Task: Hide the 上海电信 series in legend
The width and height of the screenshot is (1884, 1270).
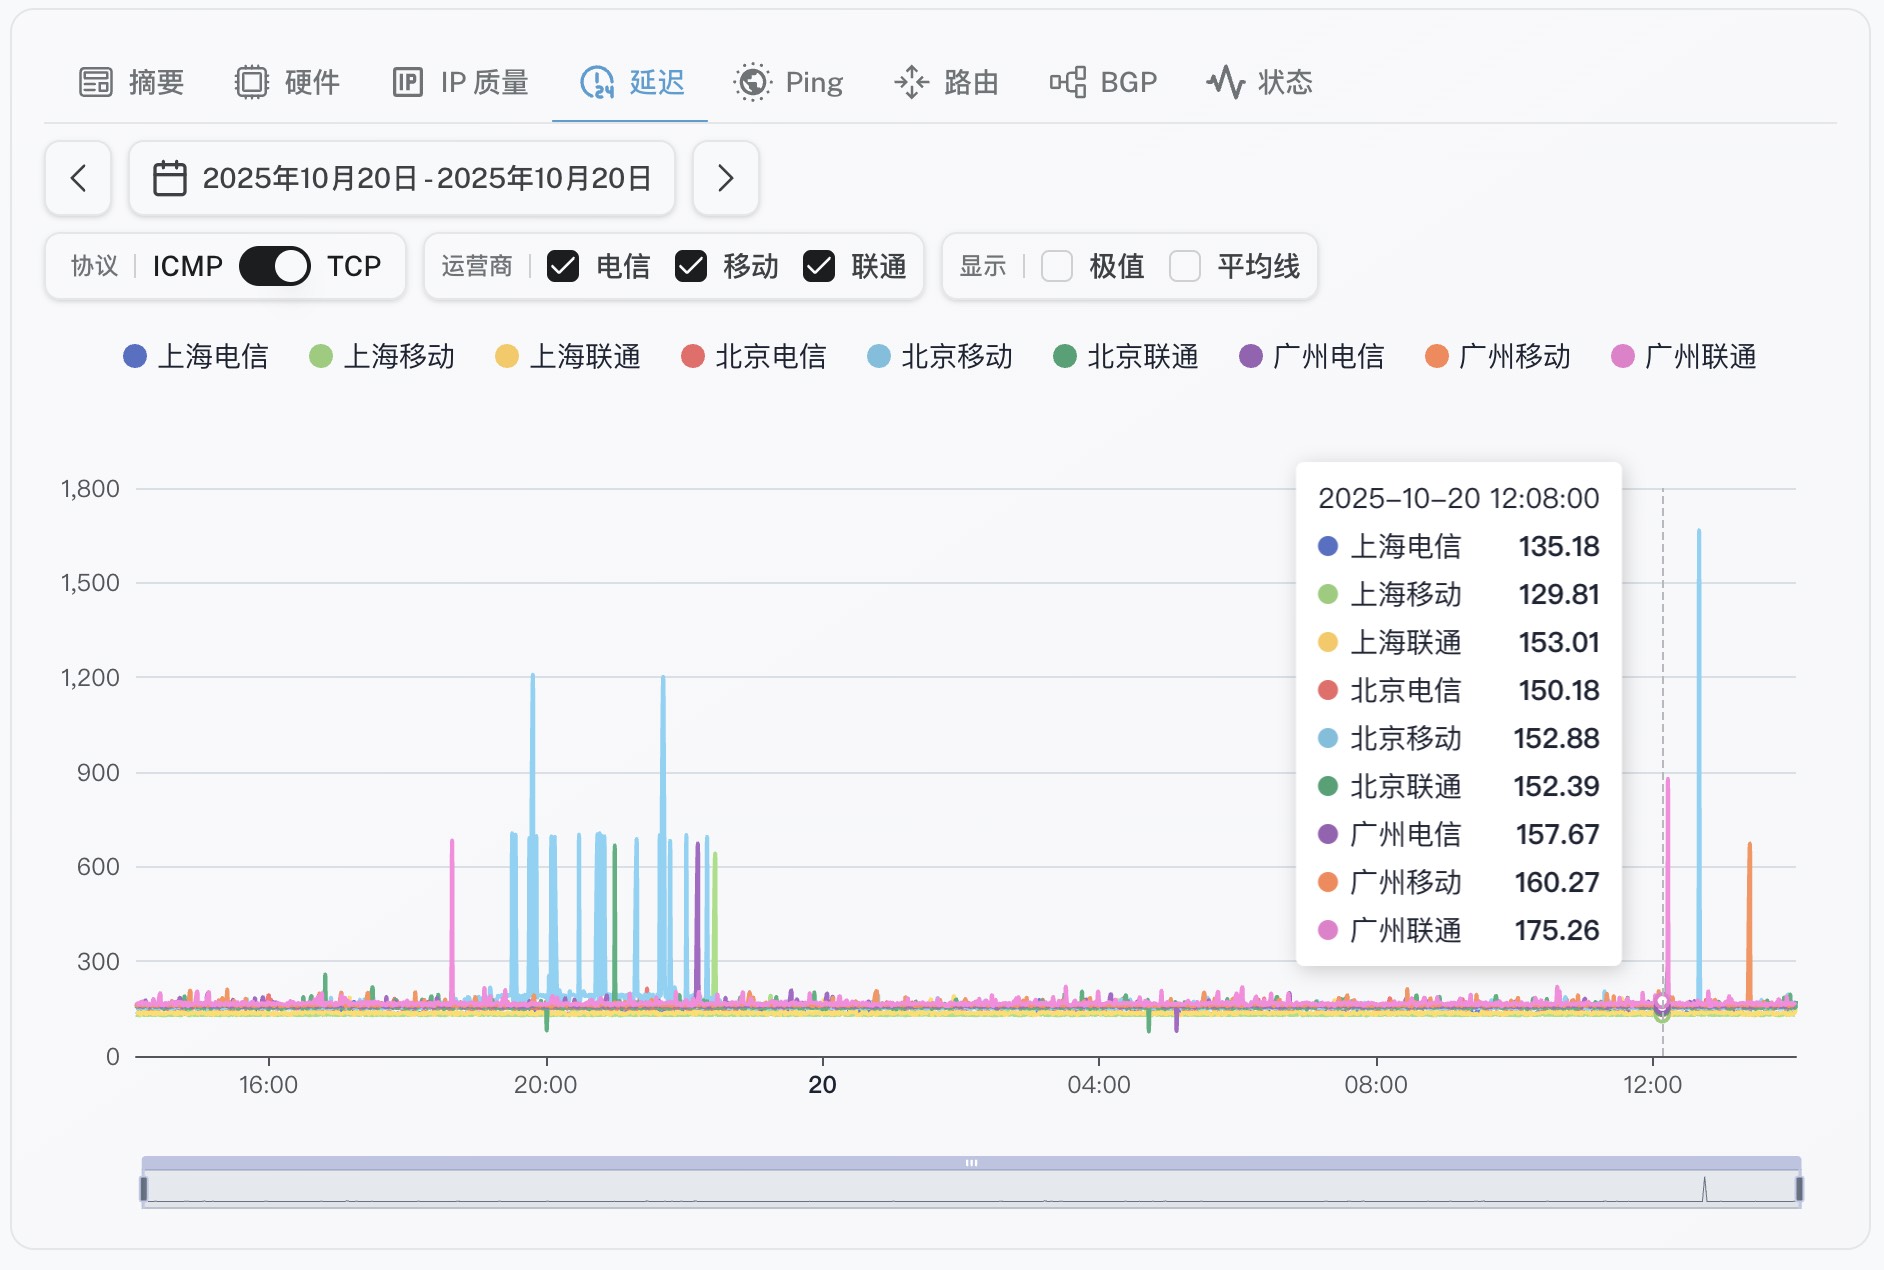Action: (x=196, y=357)
